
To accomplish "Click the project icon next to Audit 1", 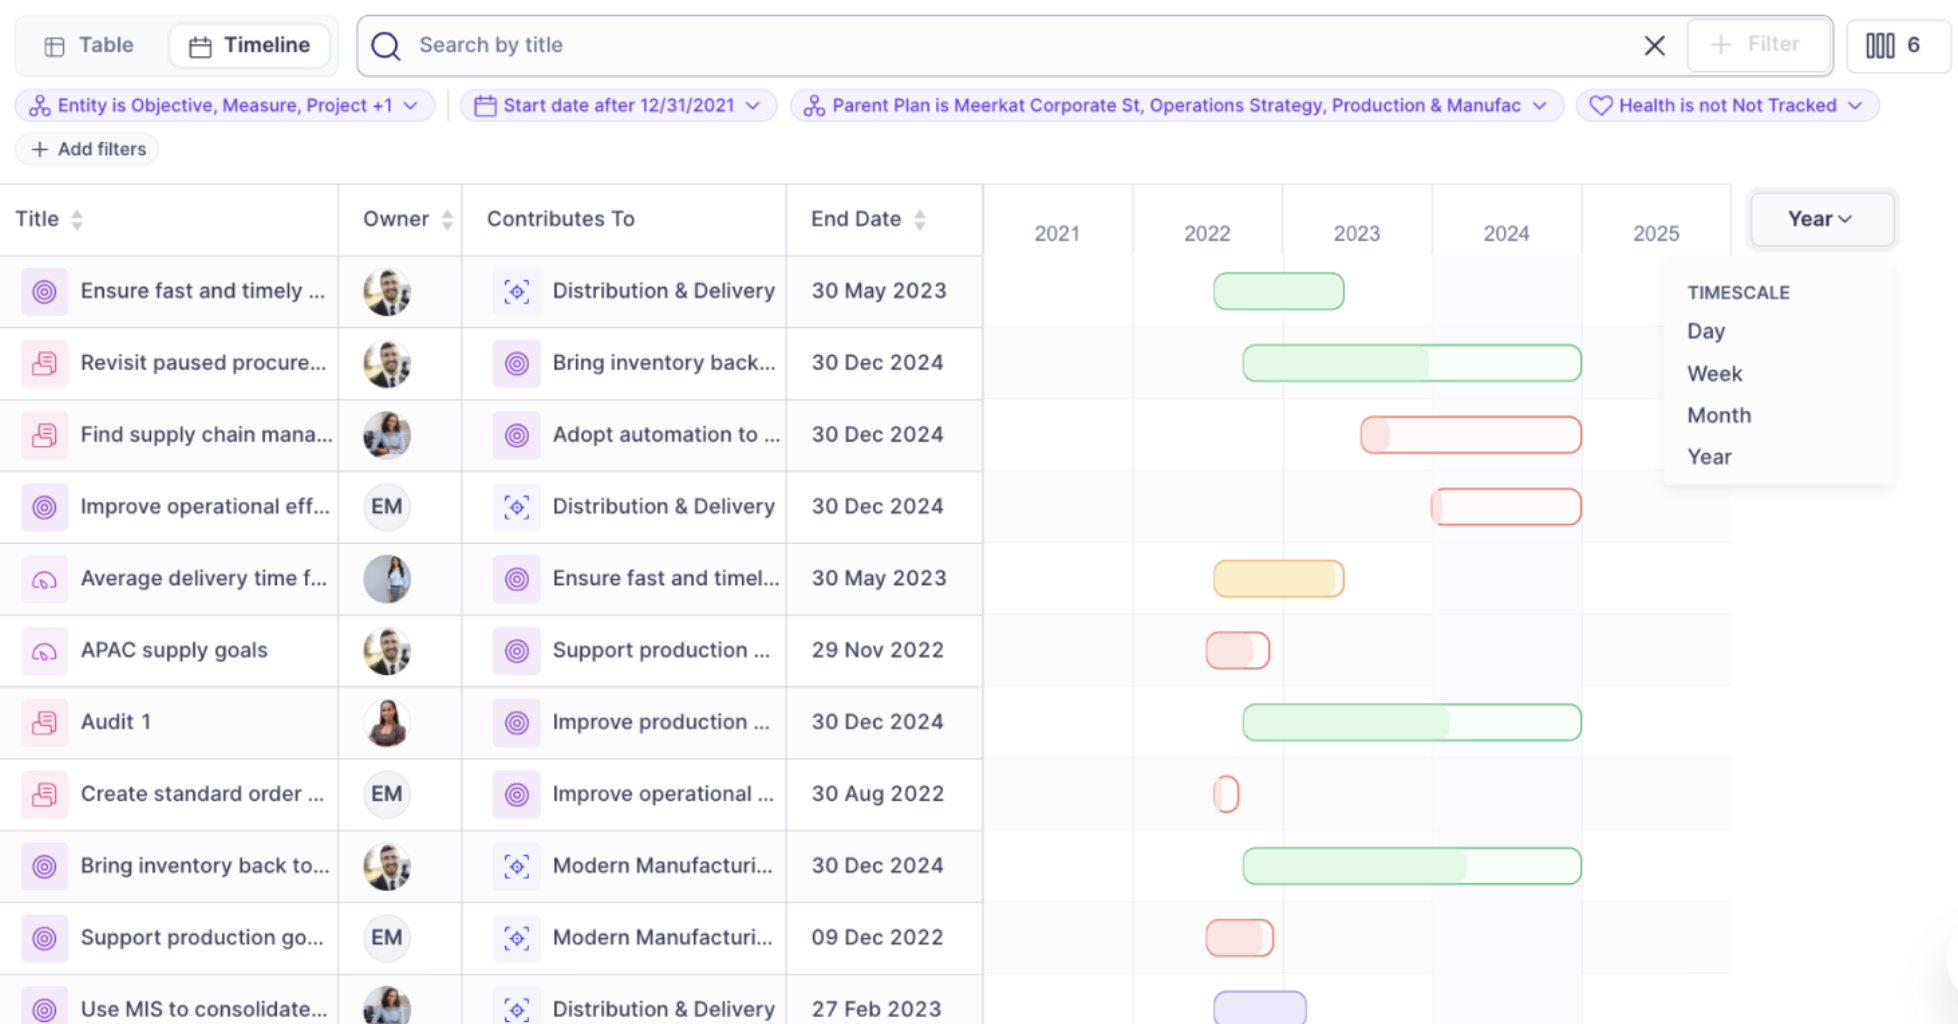I will pos(44,722).
